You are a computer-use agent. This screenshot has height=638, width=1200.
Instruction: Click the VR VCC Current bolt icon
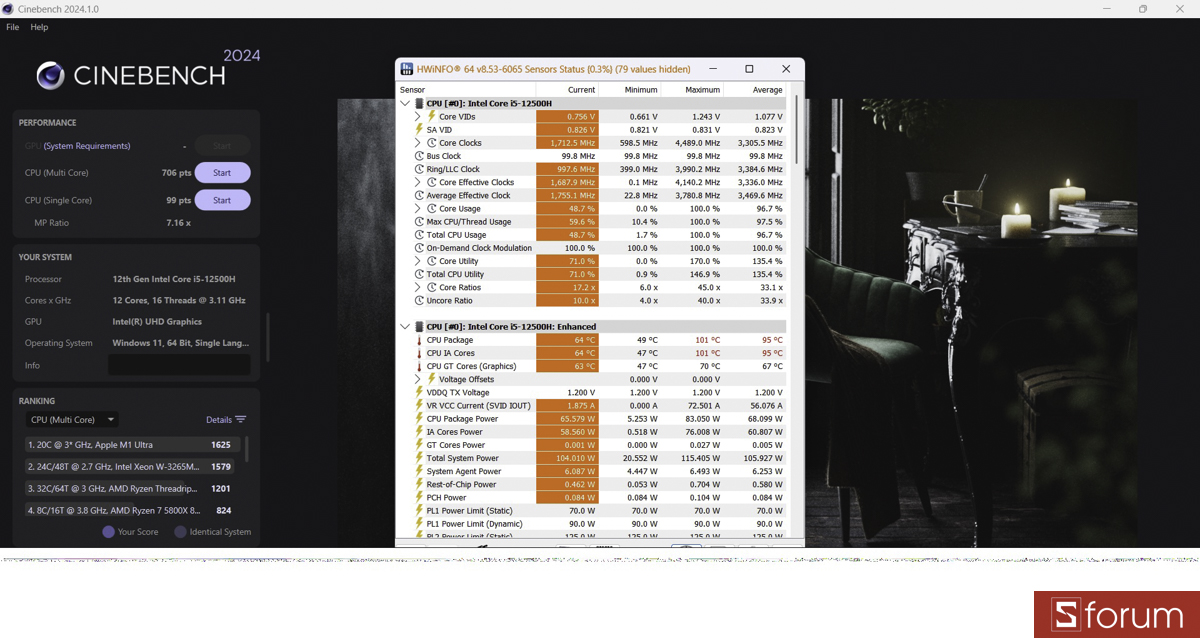[420, 405]
